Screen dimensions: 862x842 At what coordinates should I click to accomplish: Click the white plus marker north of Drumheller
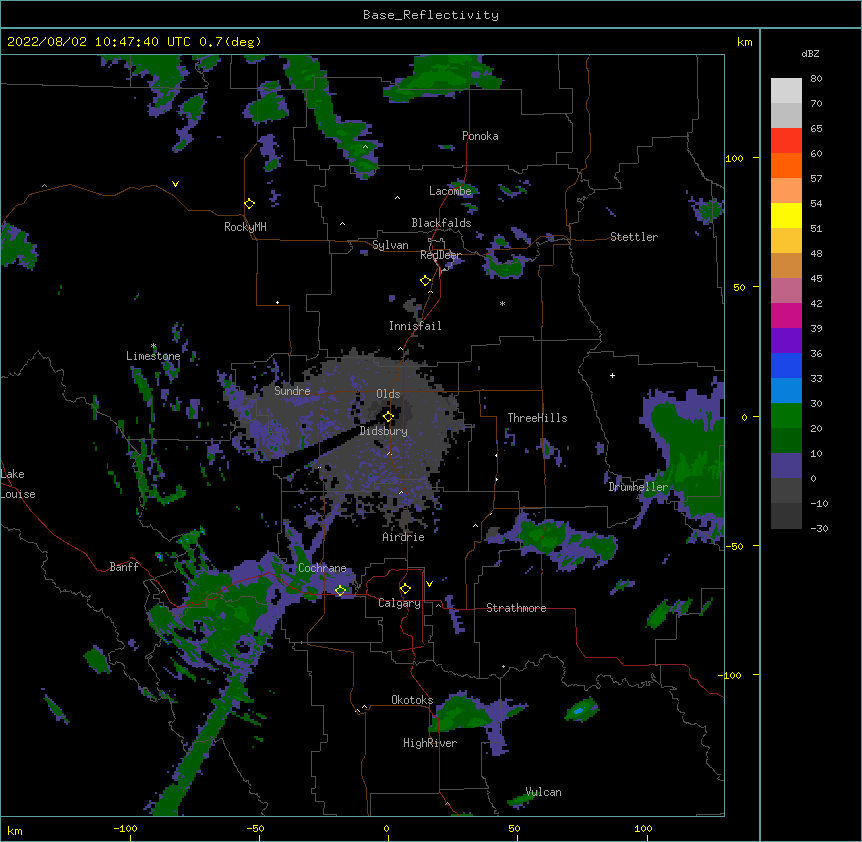coord(612,375)
